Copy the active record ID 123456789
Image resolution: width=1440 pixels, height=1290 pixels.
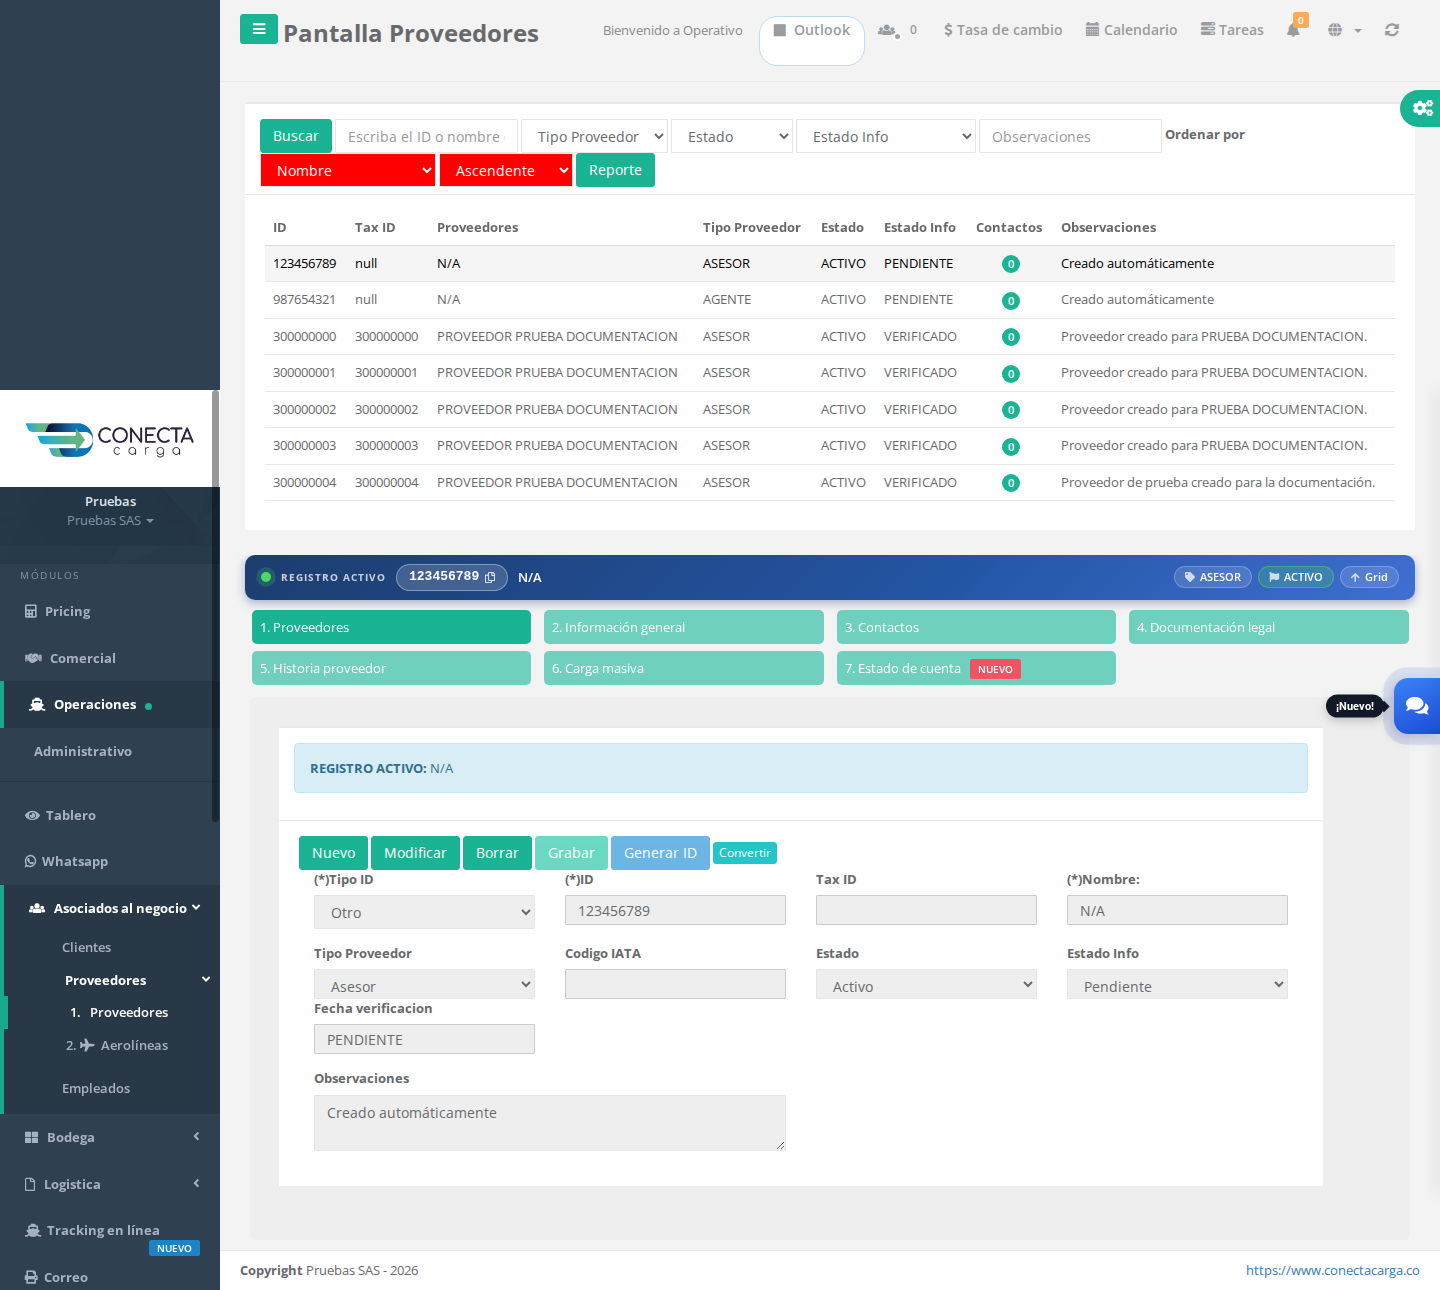[x=490, y=577]
